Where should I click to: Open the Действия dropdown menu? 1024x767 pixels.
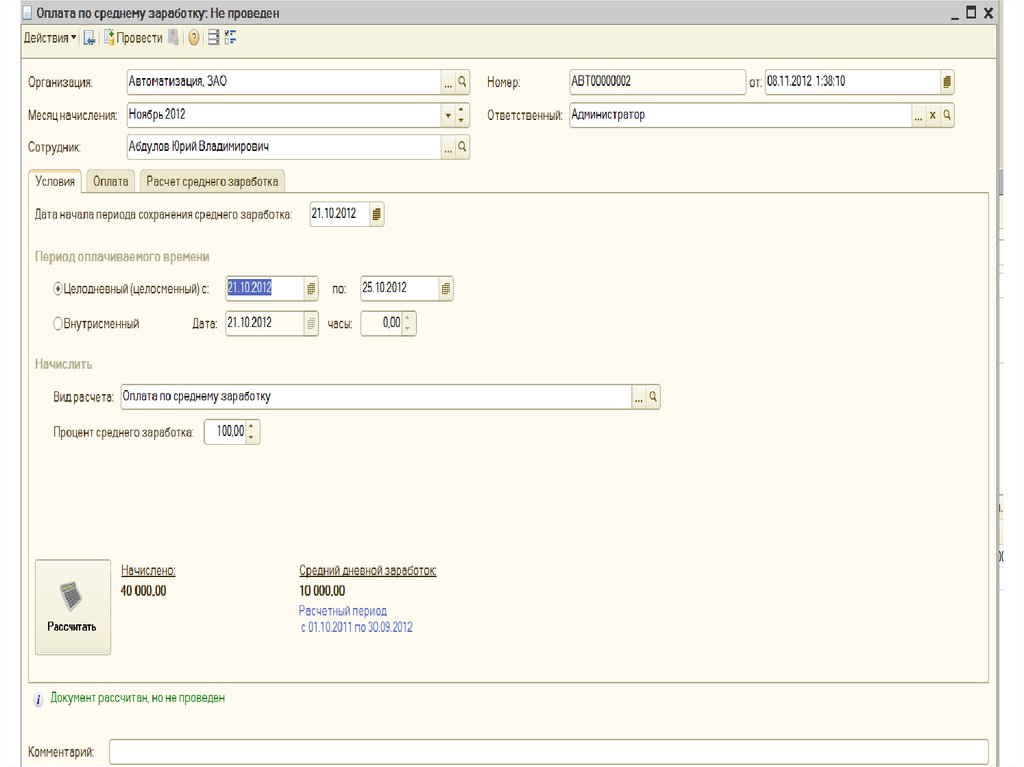tap(49, 38)
